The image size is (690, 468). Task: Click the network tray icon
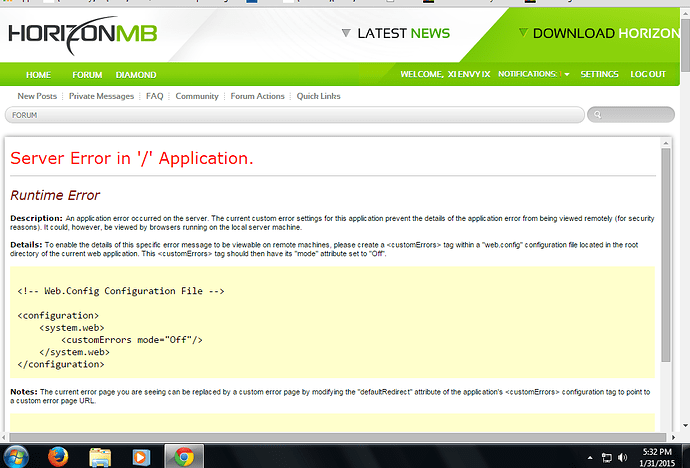point(607,456)
